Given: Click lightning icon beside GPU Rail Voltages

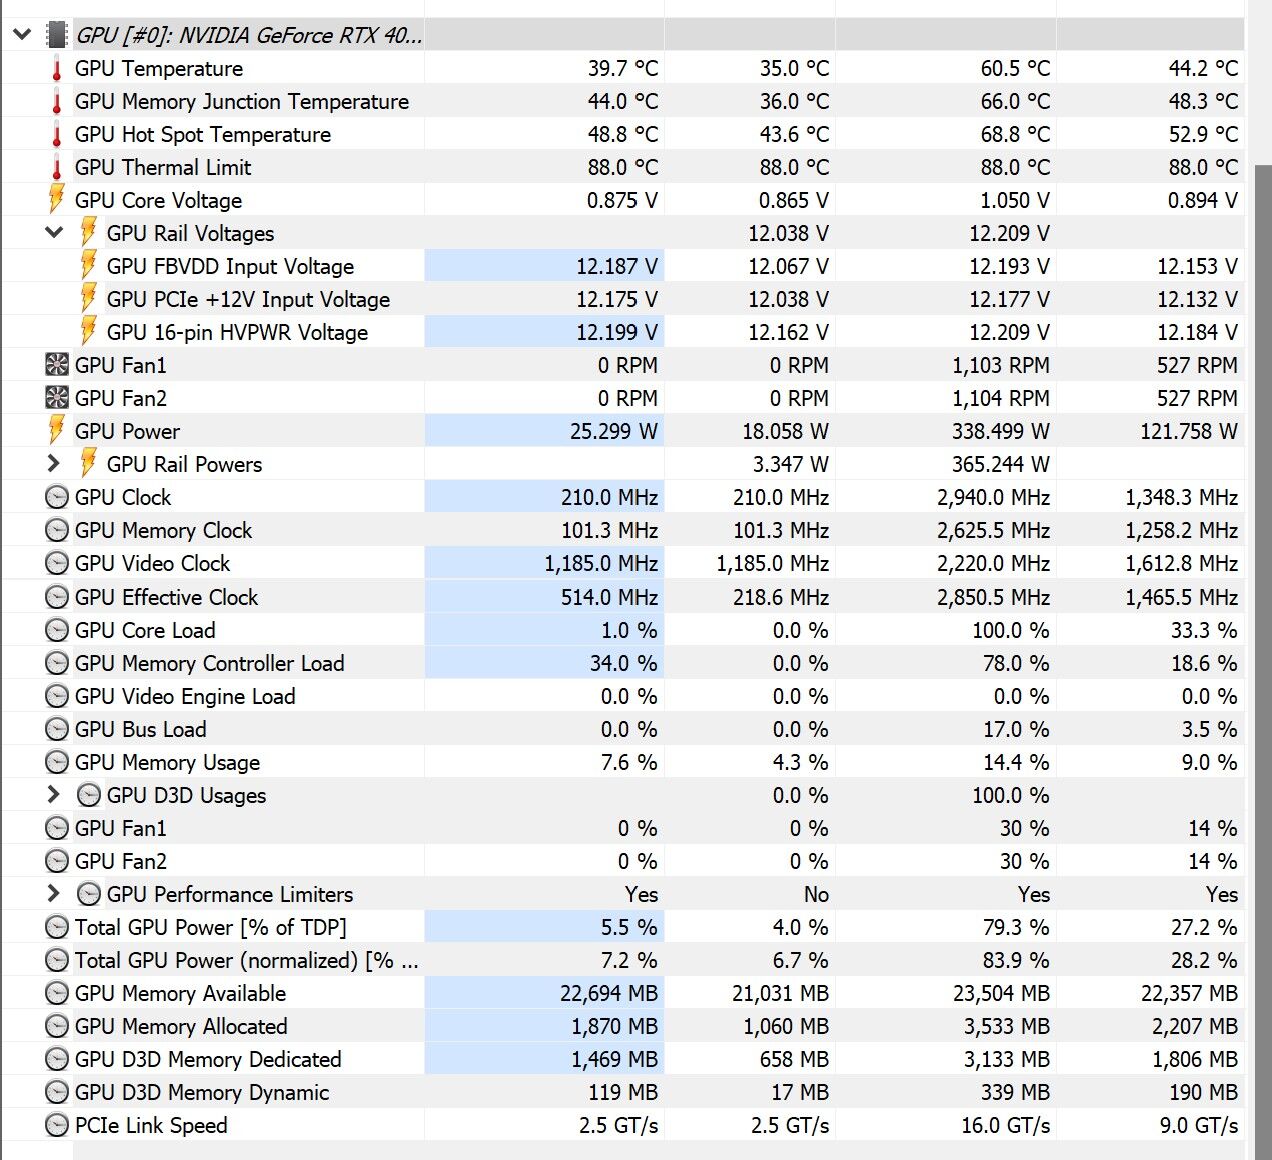Looking at the screenshot, I should pos(88,232).
